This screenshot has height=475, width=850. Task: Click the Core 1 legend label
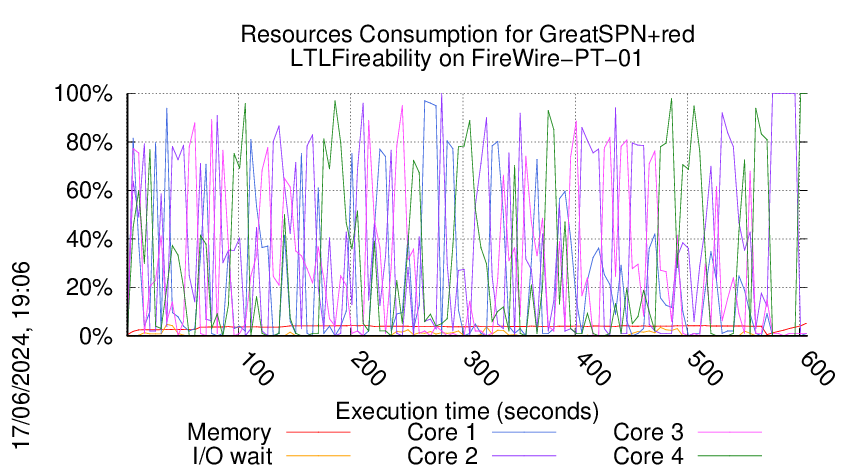point(442,433)
